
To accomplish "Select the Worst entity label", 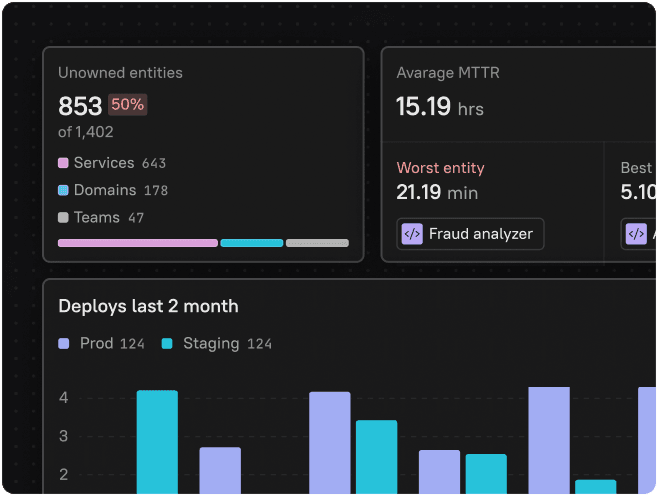I will tap(440, 168).
